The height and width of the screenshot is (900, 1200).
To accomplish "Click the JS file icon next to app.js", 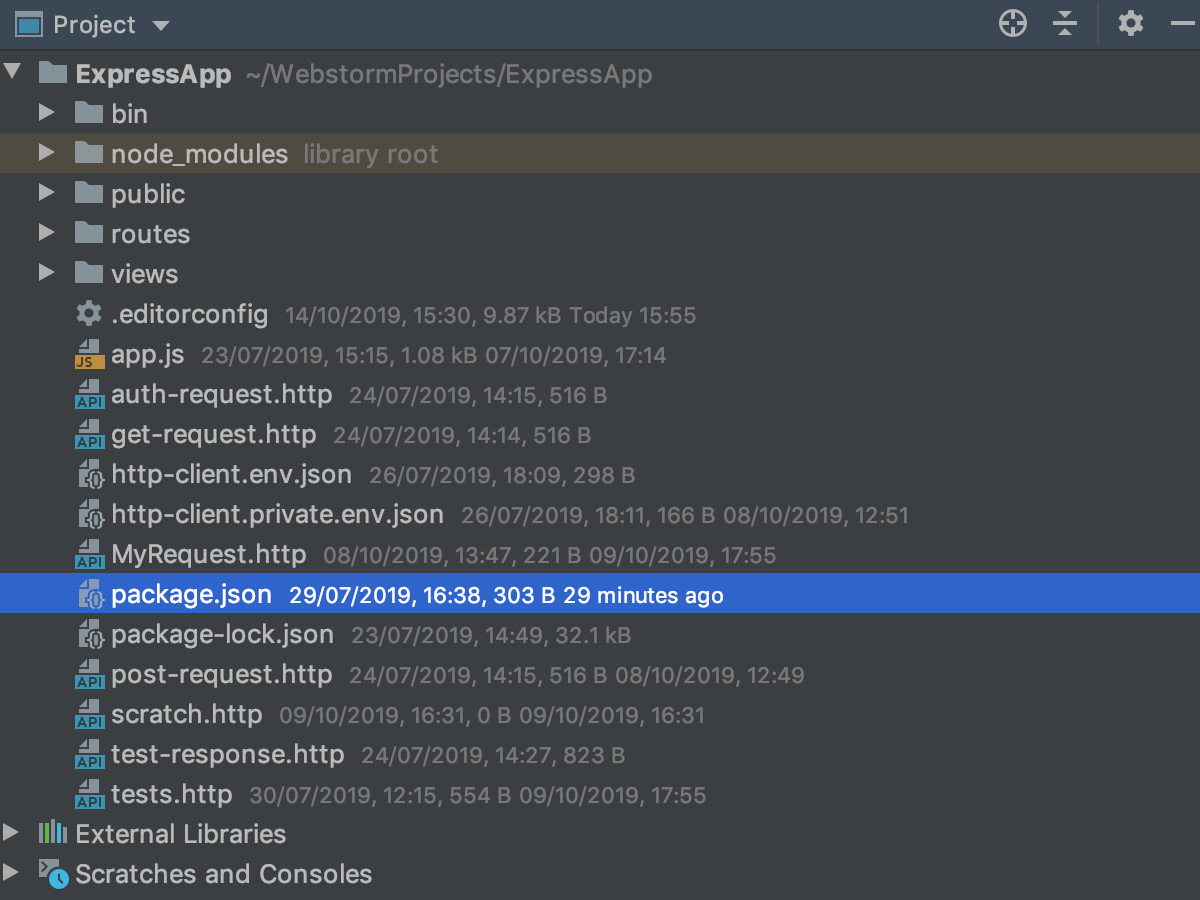I will pos(89,355).
